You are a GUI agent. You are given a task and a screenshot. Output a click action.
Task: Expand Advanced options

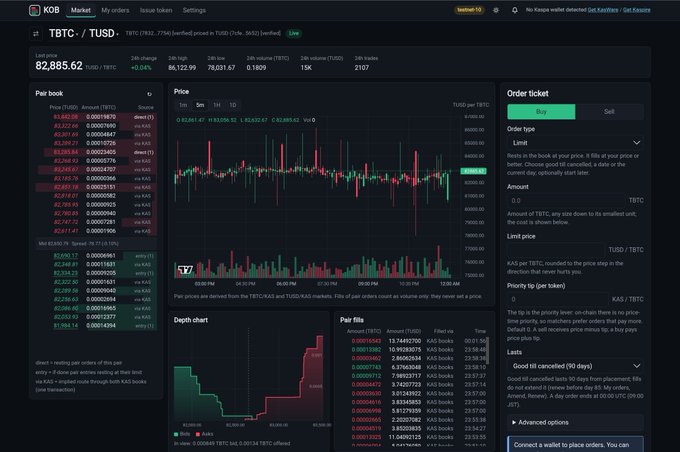click(575, 422)
